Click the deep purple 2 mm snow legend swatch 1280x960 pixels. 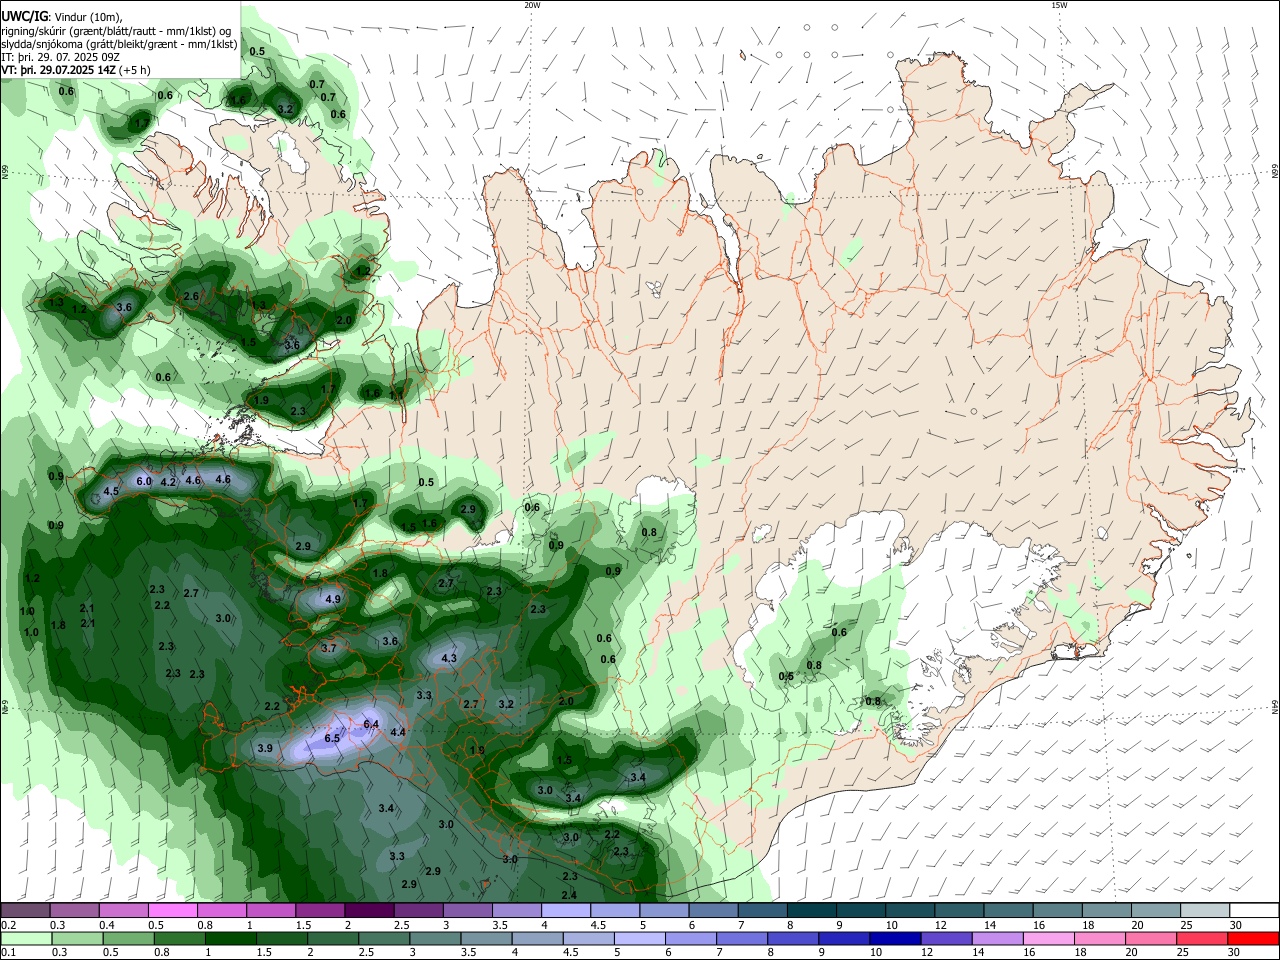pos(369,910)
